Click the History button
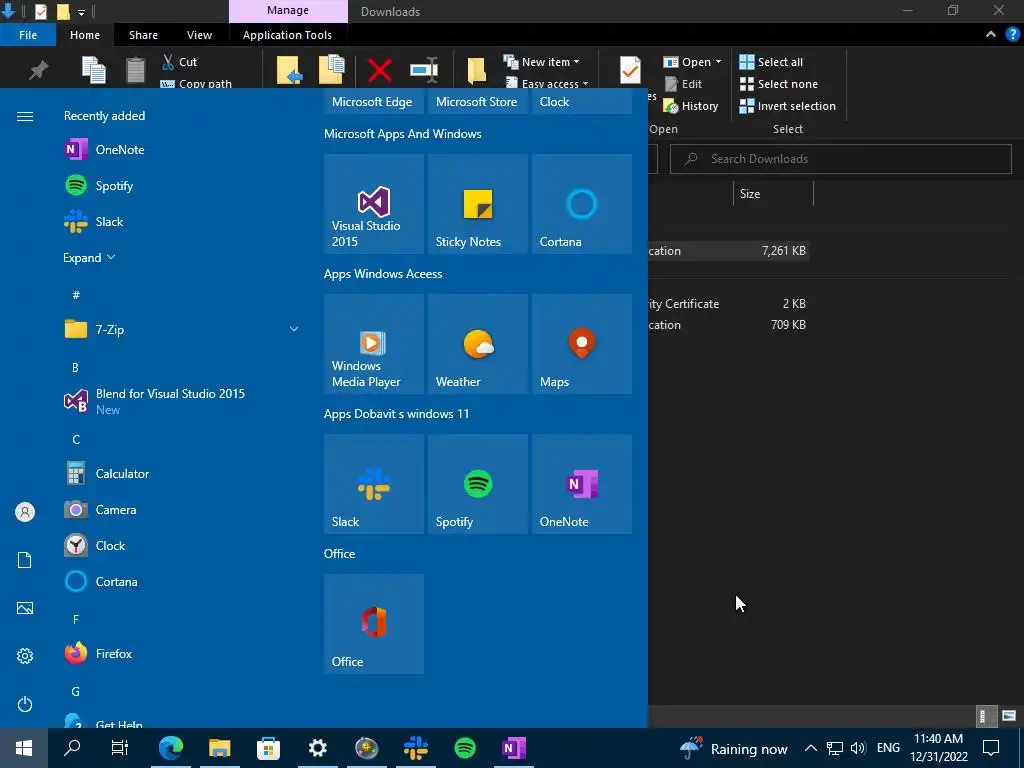Screen dimensions: 1024x768 pyautogui.click(x=691, y=106)
